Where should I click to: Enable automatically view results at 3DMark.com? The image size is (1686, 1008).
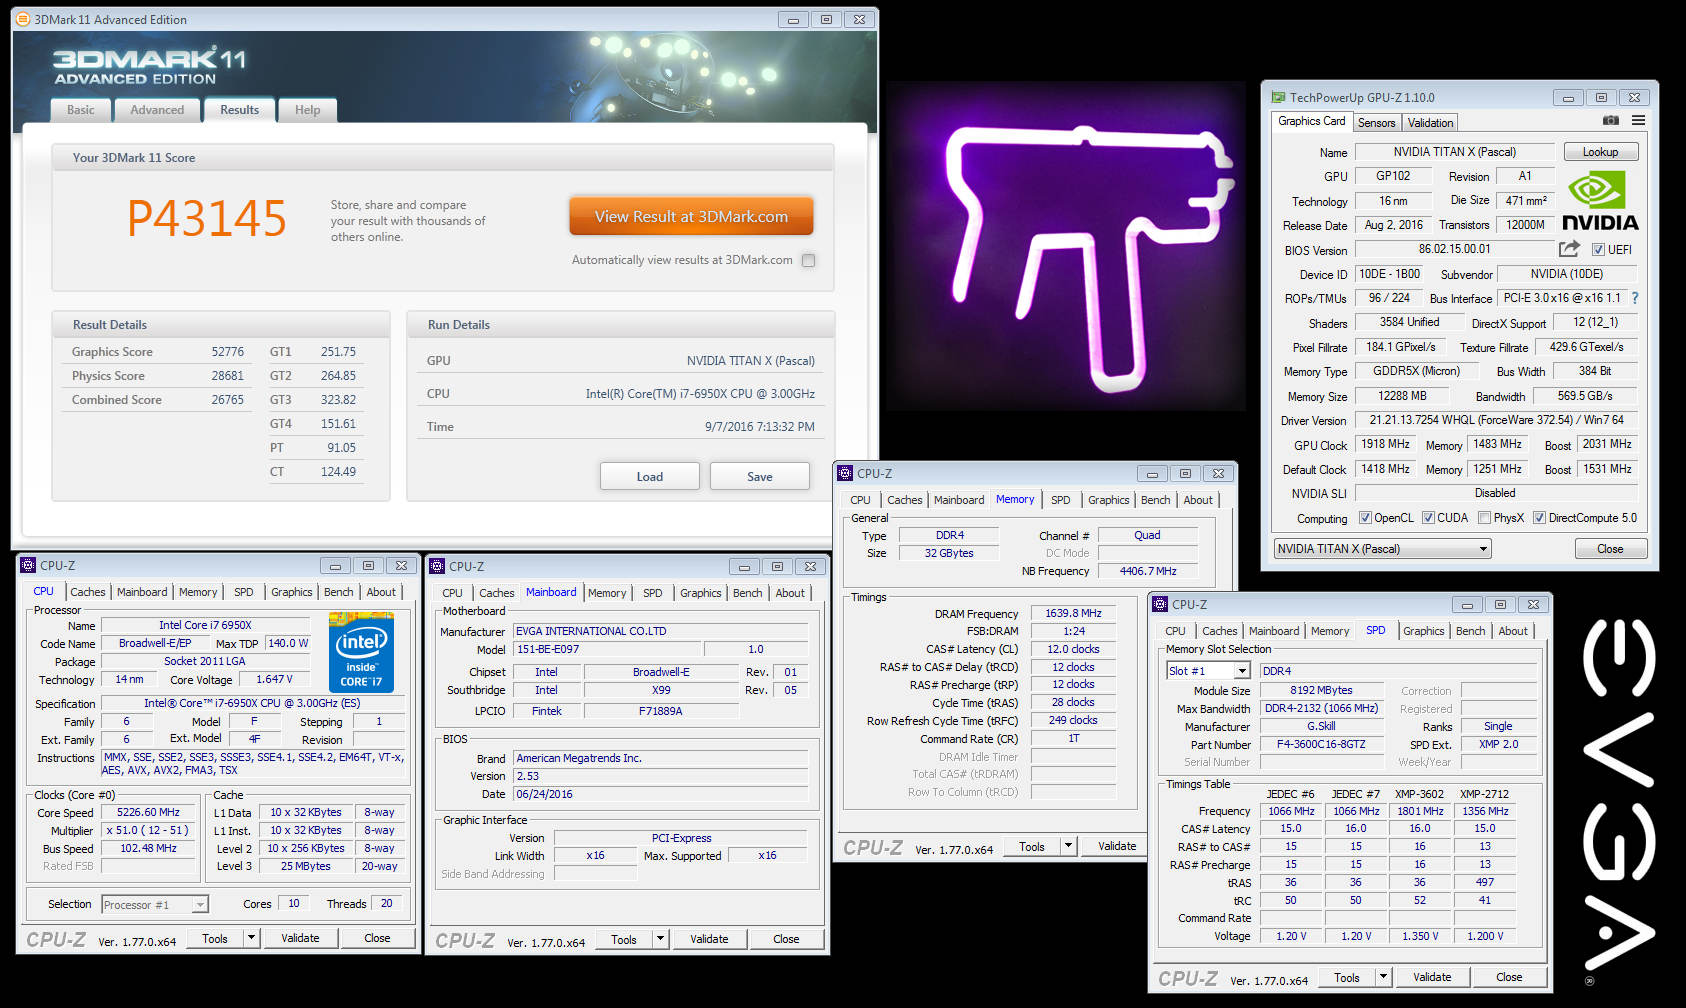click(x=808, y=260)
